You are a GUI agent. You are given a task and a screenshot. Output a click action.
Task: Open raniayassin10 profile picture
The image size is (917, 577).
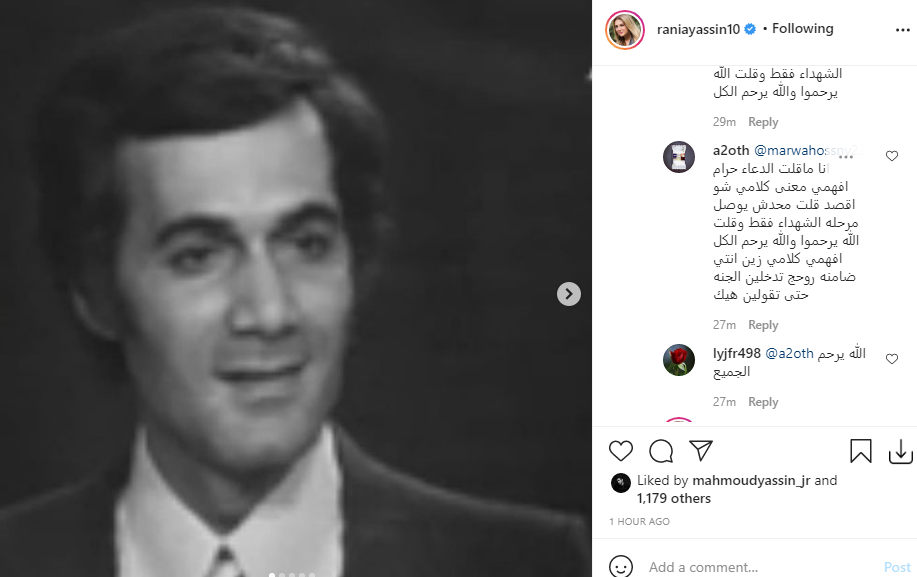pos(625,29)
